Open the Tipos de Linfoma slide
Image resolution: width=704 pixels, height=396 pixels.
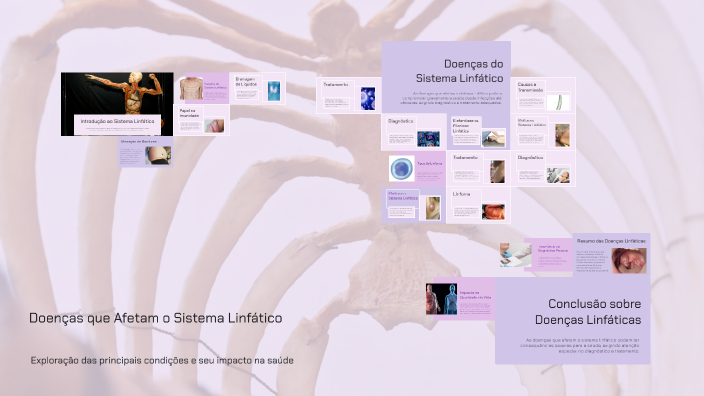pyautogui.click(x=417, y=168)
